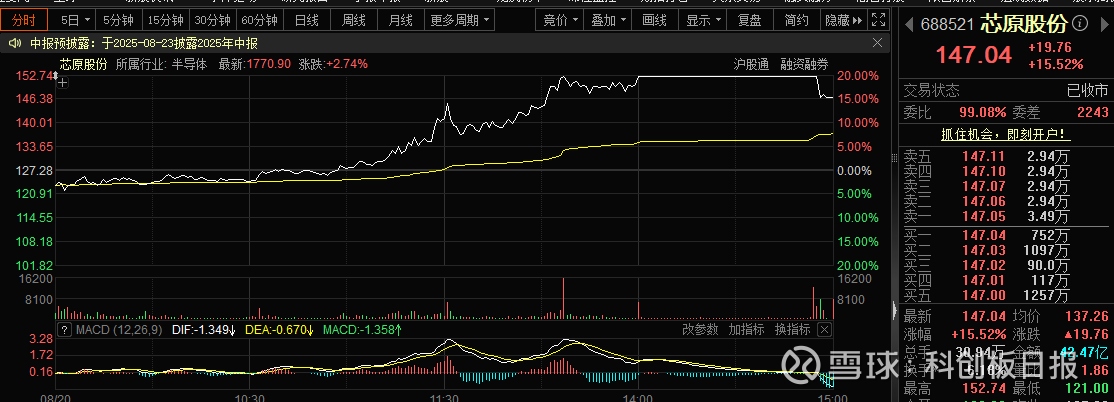Click 买五 price 147.00
The height and width of the screenshot is (402, 1114).
(x=983, y=295)
